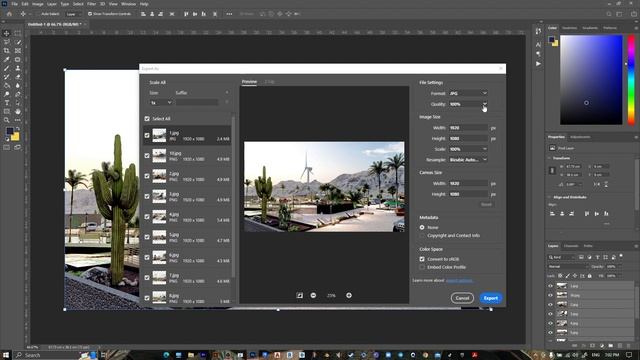This screenshot has height=360, width=640.
Task: Select the Brush tool
Action: coord(7,68)
